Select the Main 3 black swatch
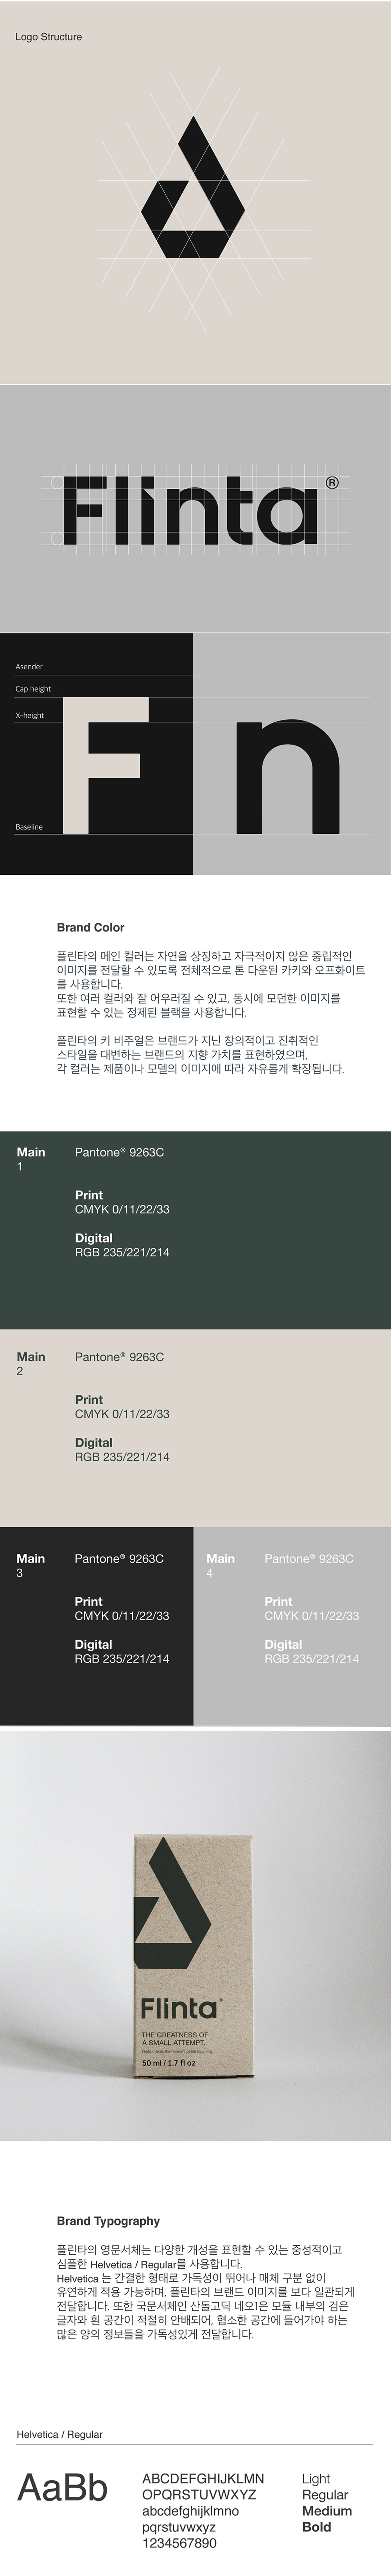Image resolution: width=391 pixels, height=2576 pixels. [97, 1625]
